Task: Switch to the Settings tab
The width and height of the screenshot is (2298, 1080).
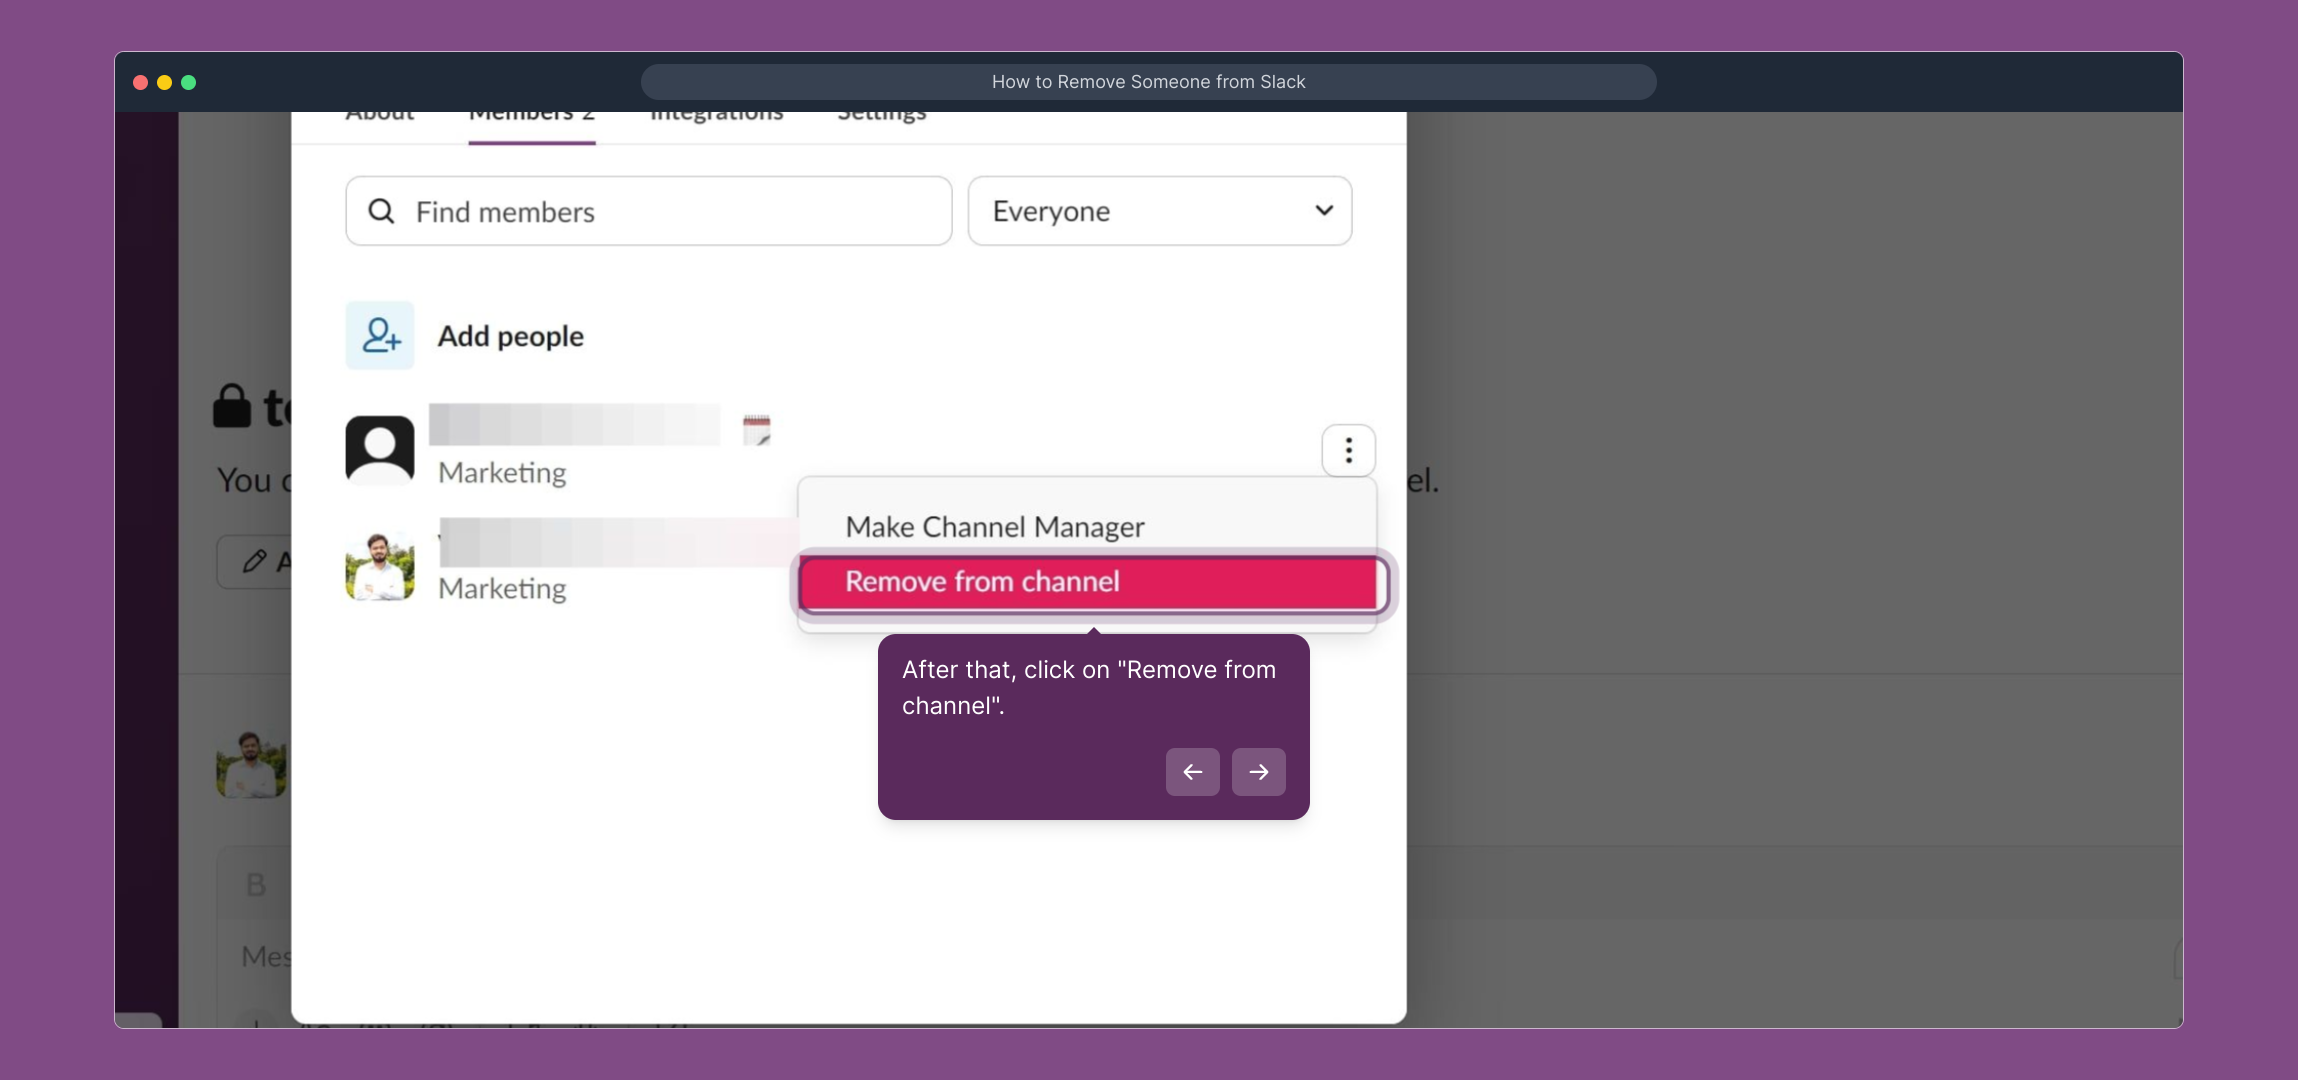Action: pos(880,113)
